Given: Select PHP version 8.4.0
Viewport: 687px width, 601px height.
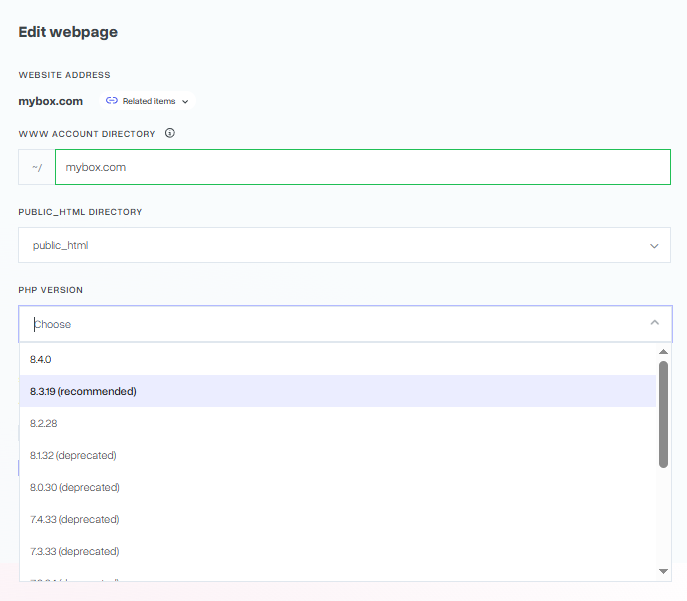Looking at the screenshot, I should click(337, 359).
